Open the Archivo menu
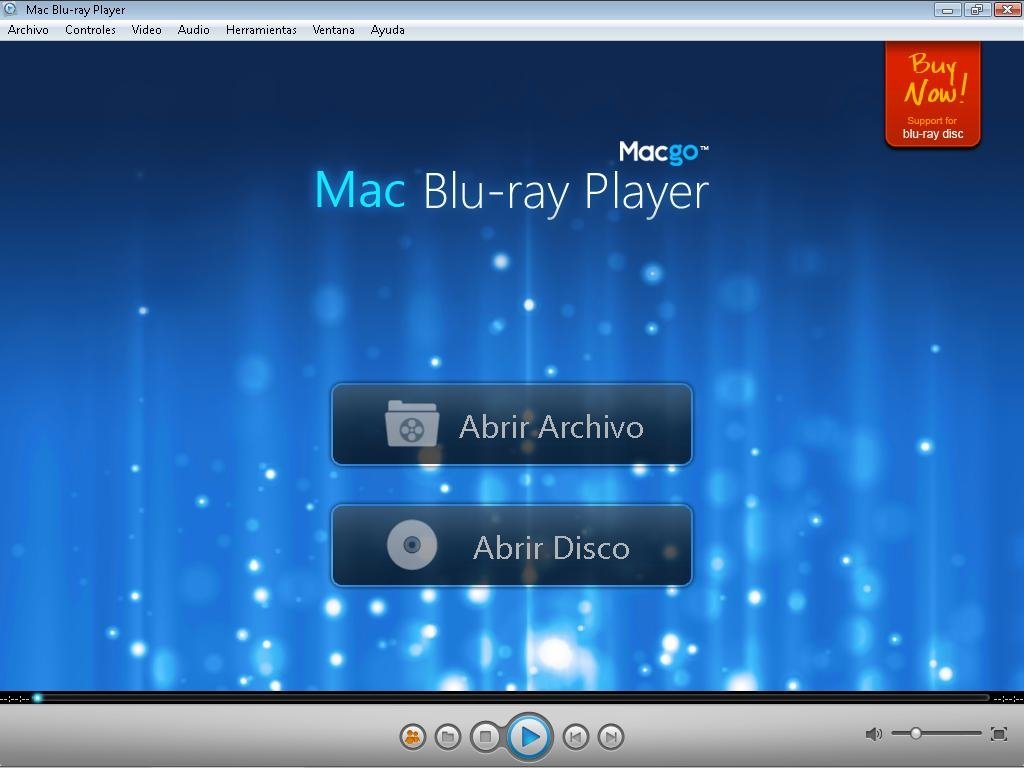 coord(28,30)
